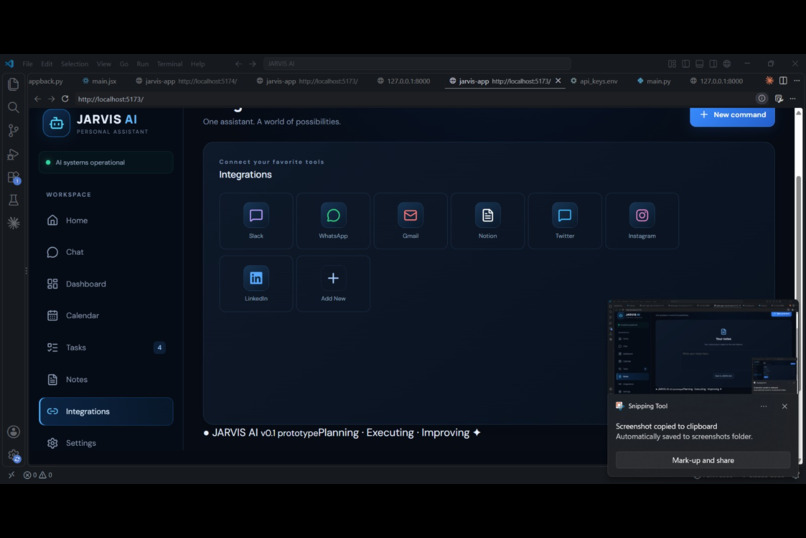Switch to the appback.py tab
This screenshot has width=806, height=538.
[46, 81]
